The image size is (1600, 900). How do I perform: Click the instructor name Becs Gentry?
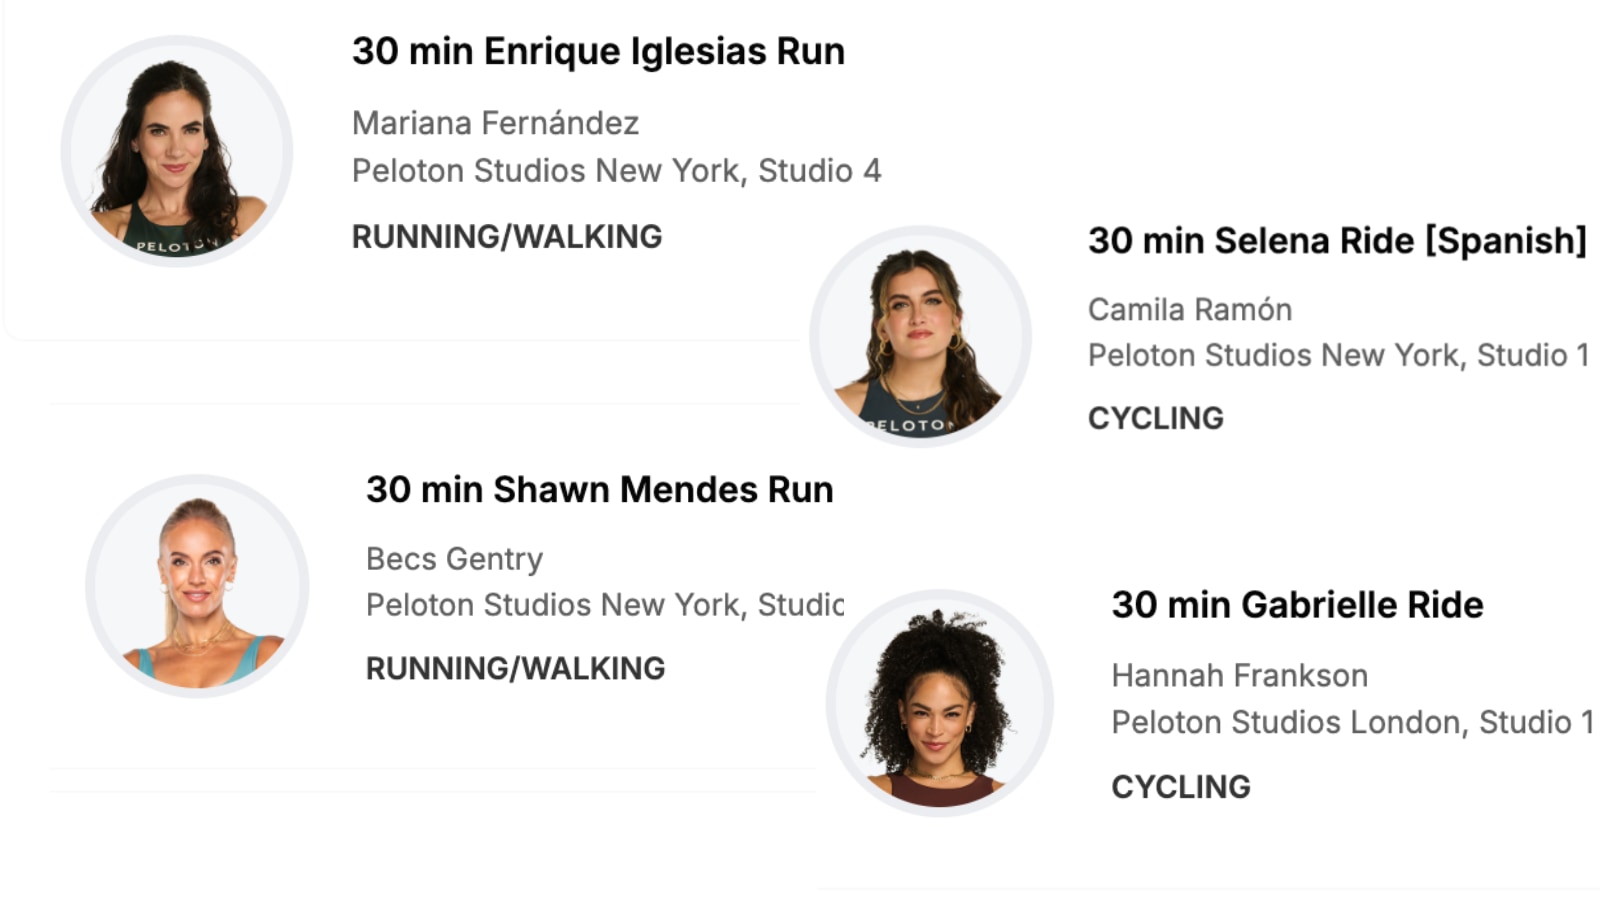tap(454, 559)
